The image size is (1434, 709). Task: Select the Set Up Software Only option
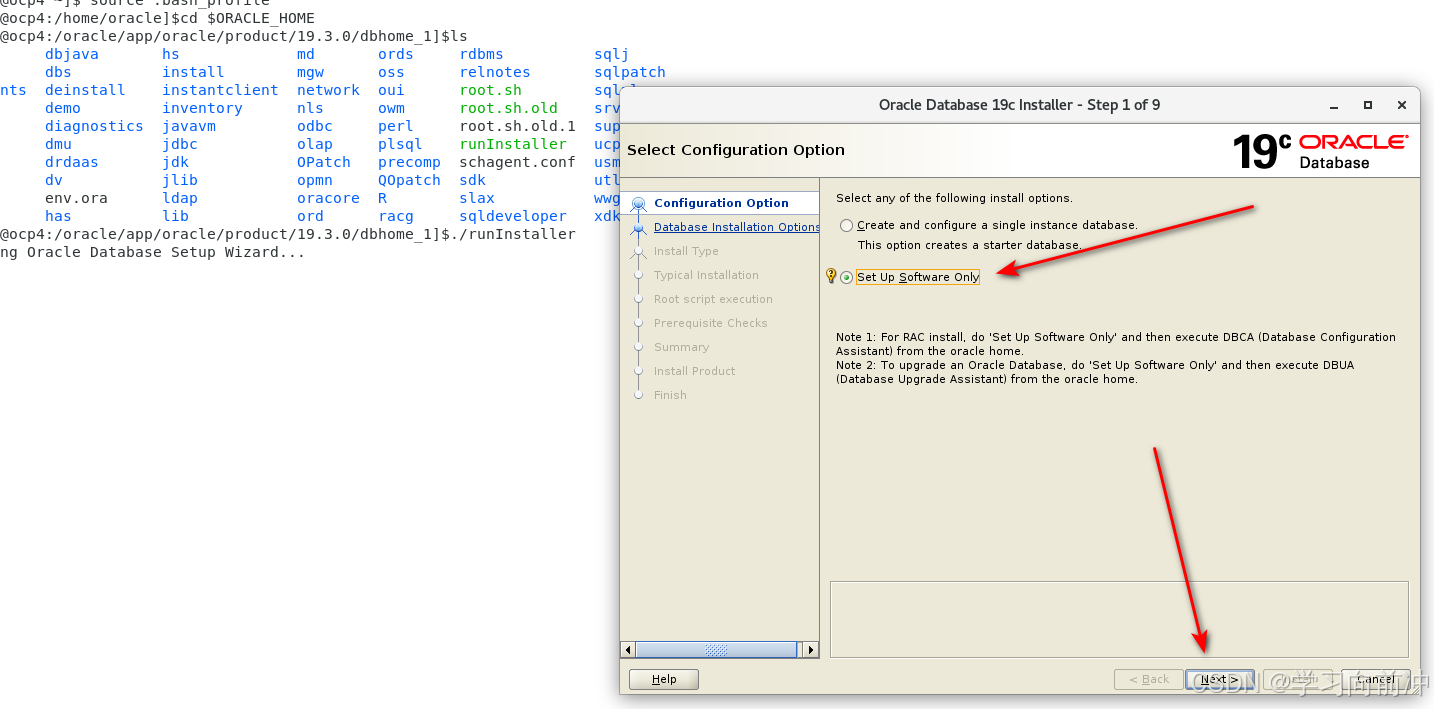point(847,277)
